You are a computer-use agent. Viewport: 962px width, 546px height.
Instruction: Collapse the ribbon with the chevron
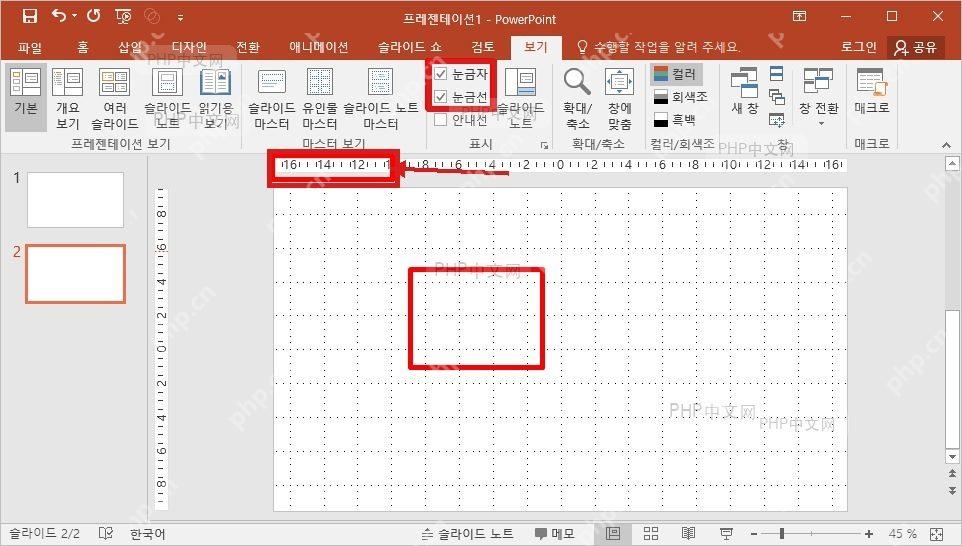946,145
